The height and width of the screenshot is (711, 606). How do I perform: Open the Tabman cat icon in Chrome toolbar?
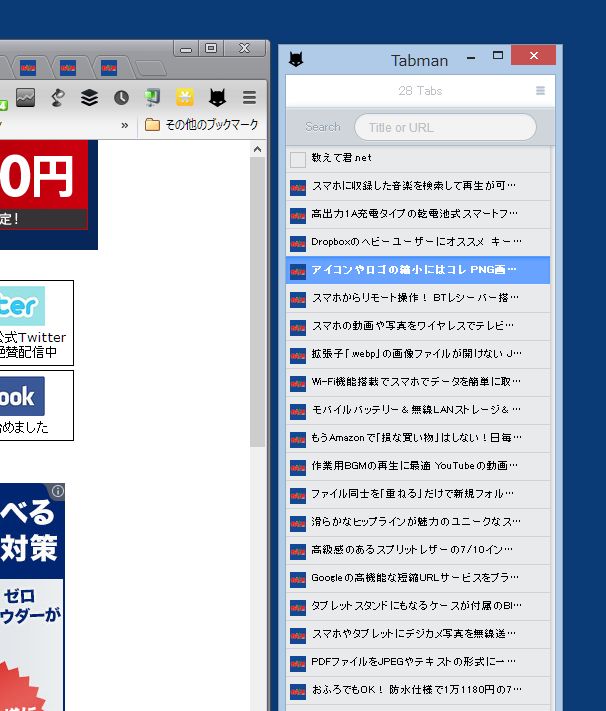click(x=217, y=97)
